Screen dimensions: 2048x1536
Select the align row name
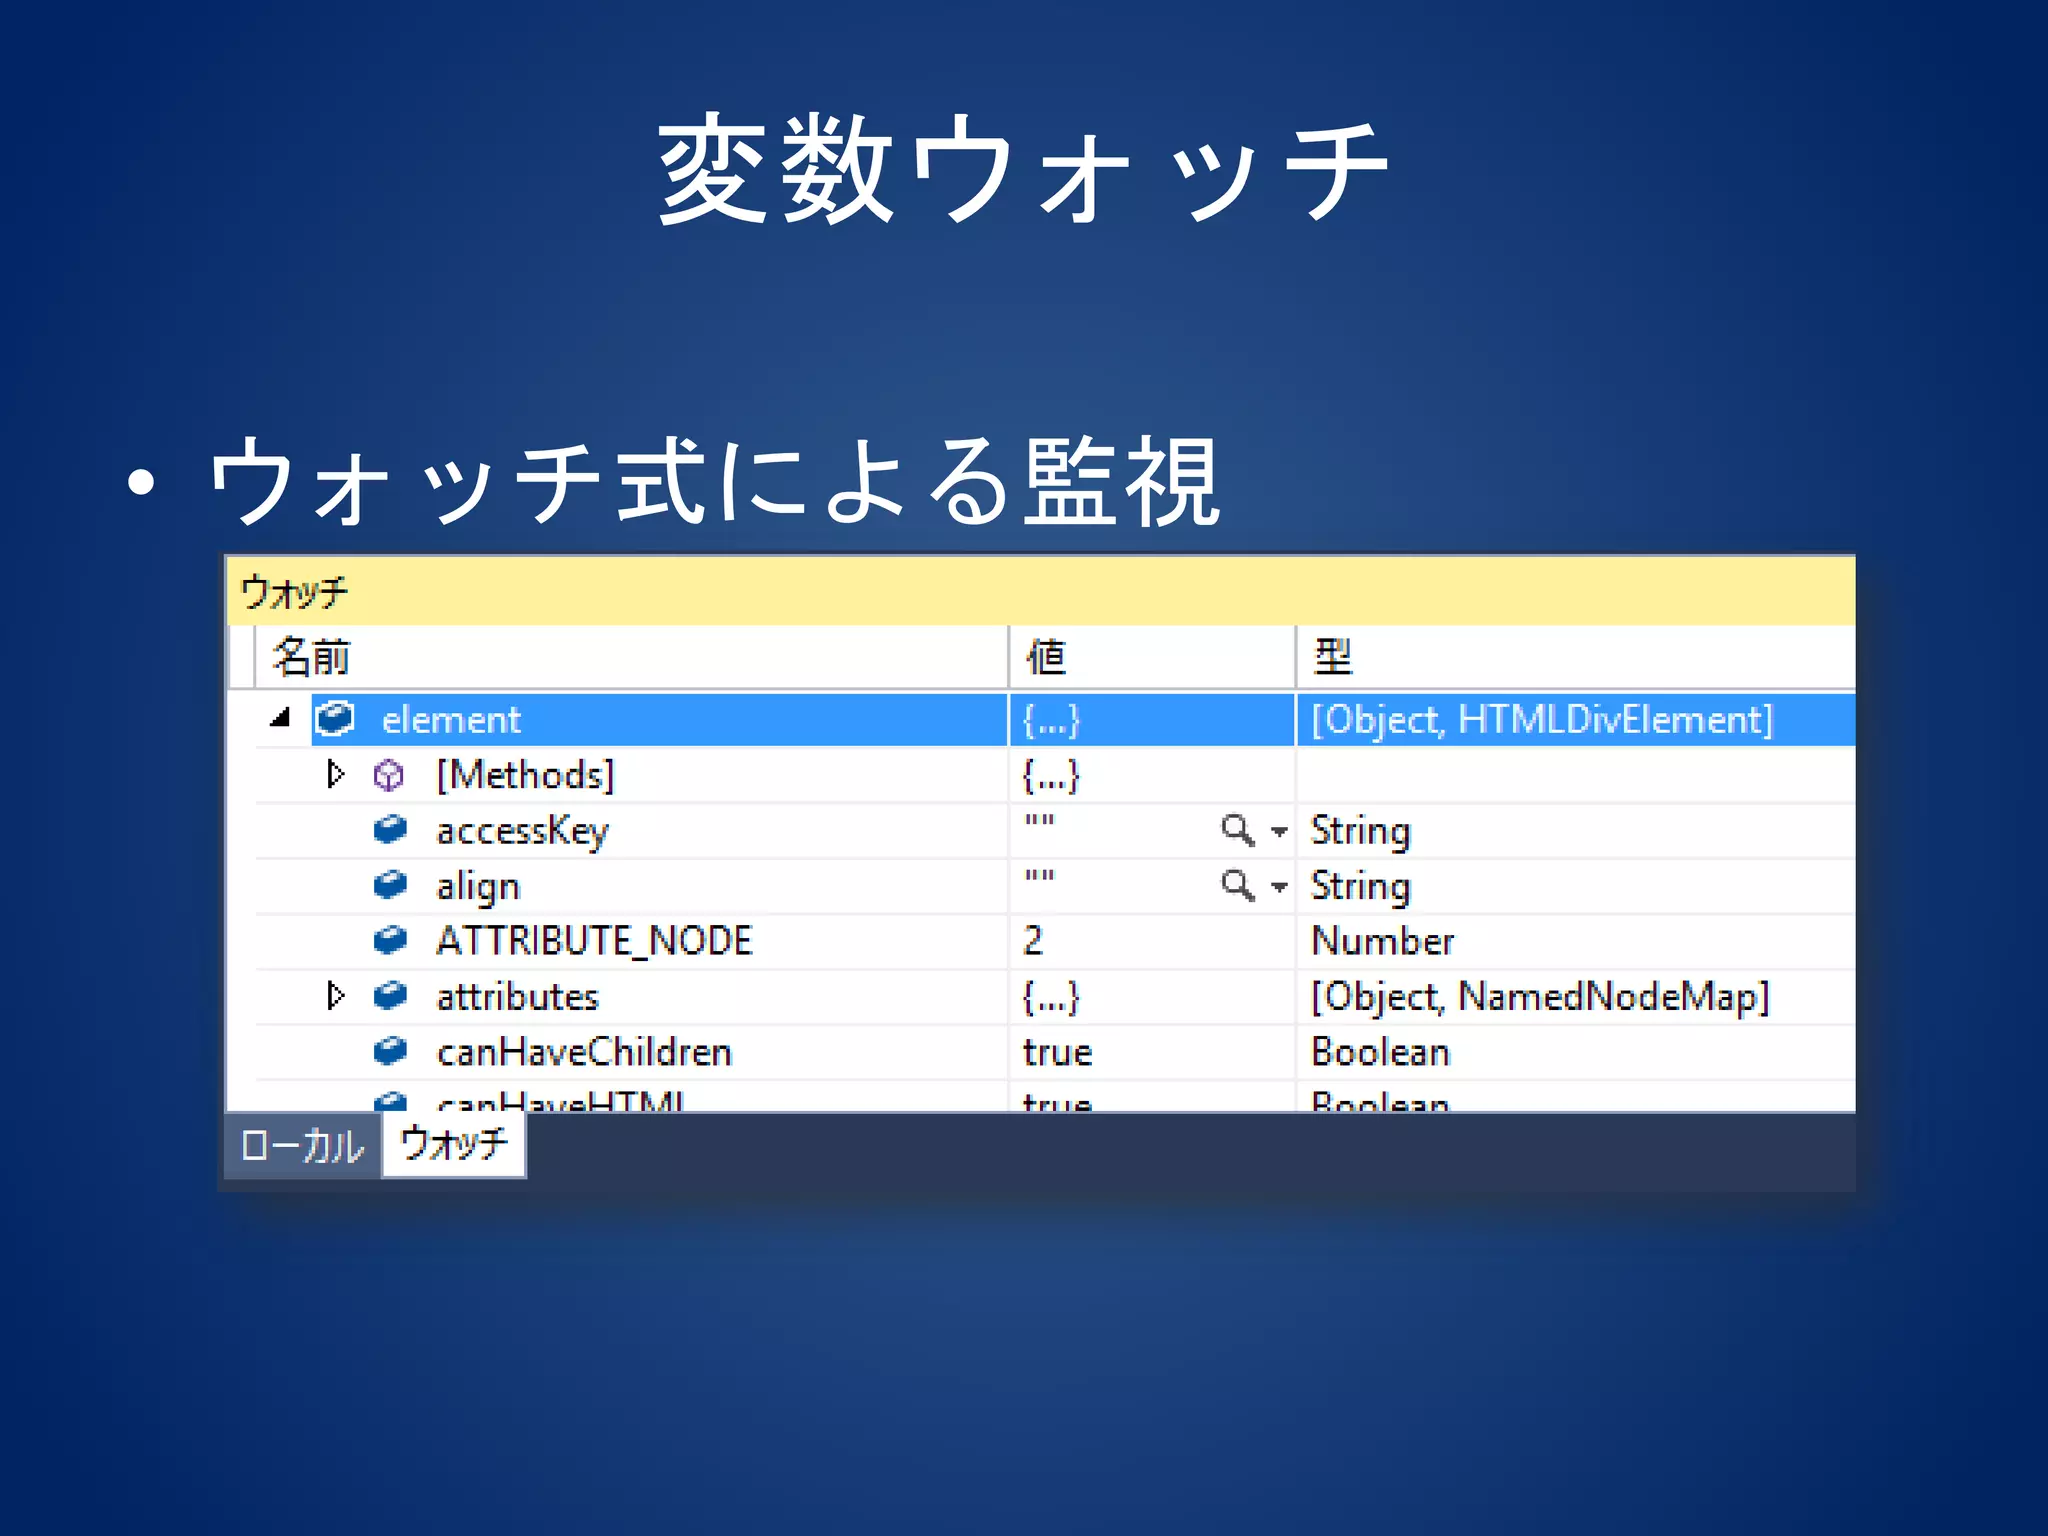point(478,887)
